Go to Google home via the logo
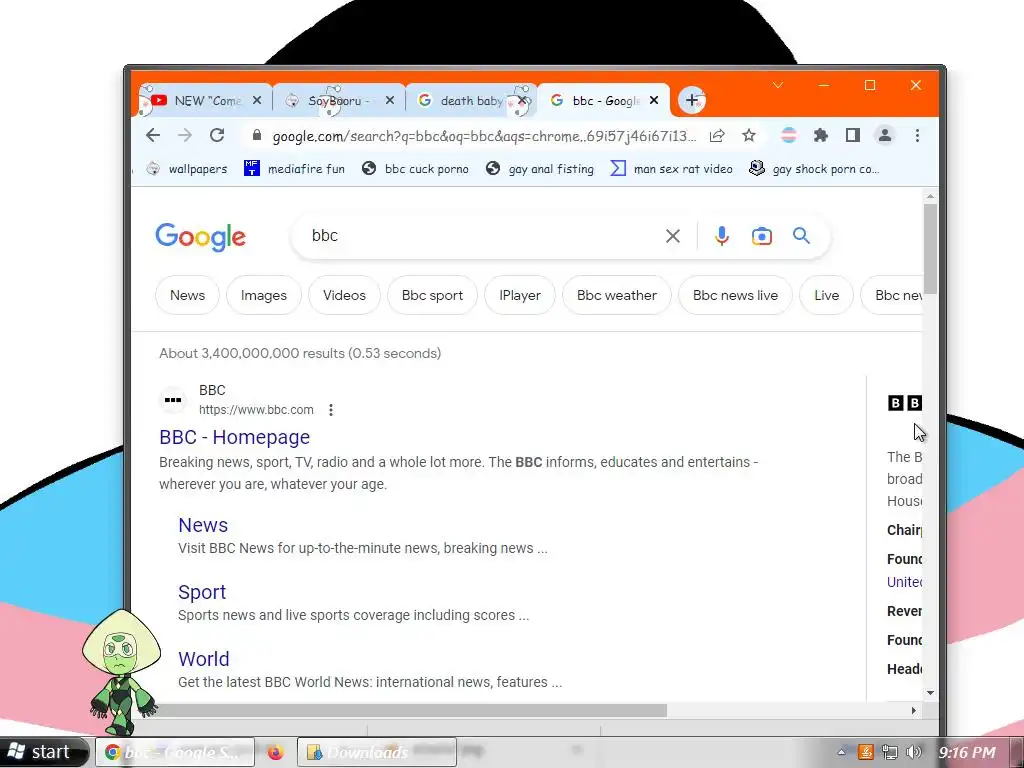The height and width of the screenshot is (768, 1024). (200, 236)
